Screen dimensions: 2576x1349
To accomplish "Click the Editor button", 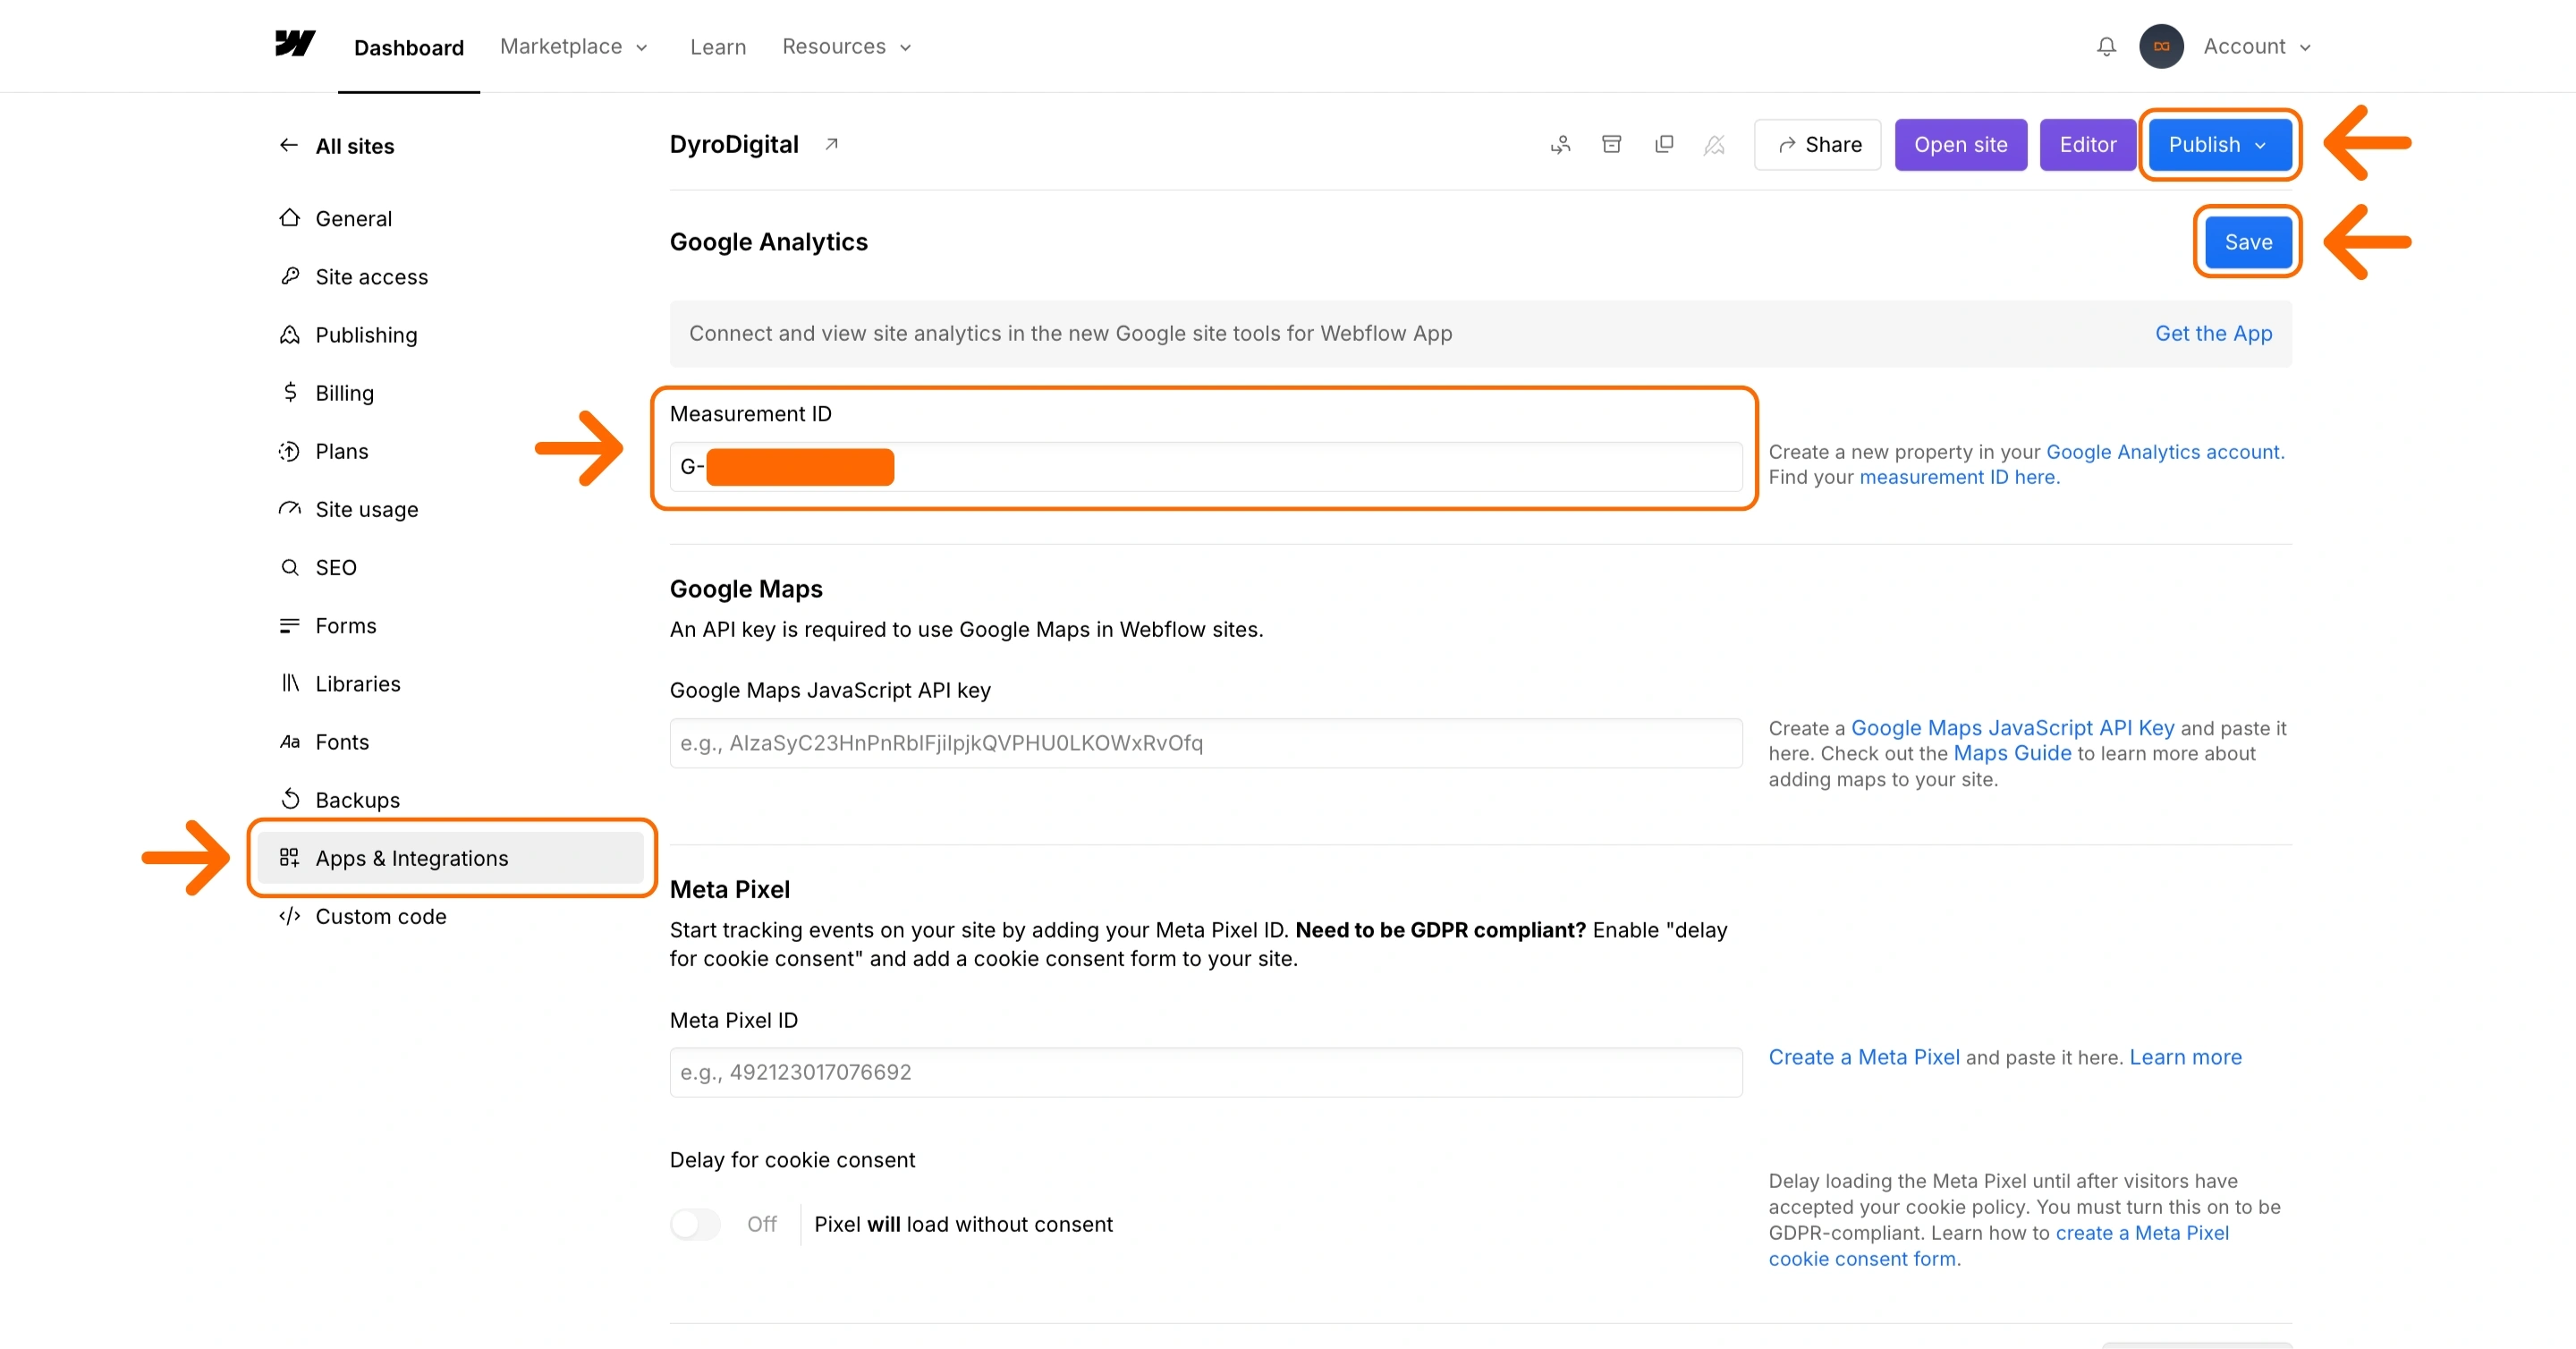I will click(2088, 144).
